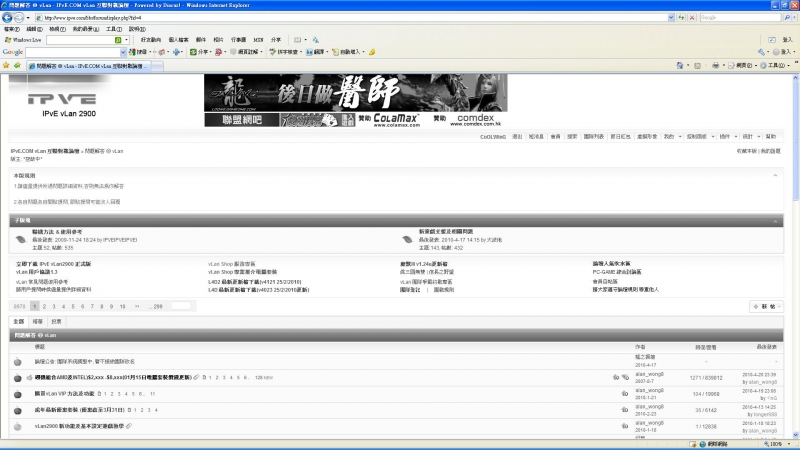The image size is (800, 450).
Task: Open the 編輯 (Edit) menu
Action: (x=34, y=29)
